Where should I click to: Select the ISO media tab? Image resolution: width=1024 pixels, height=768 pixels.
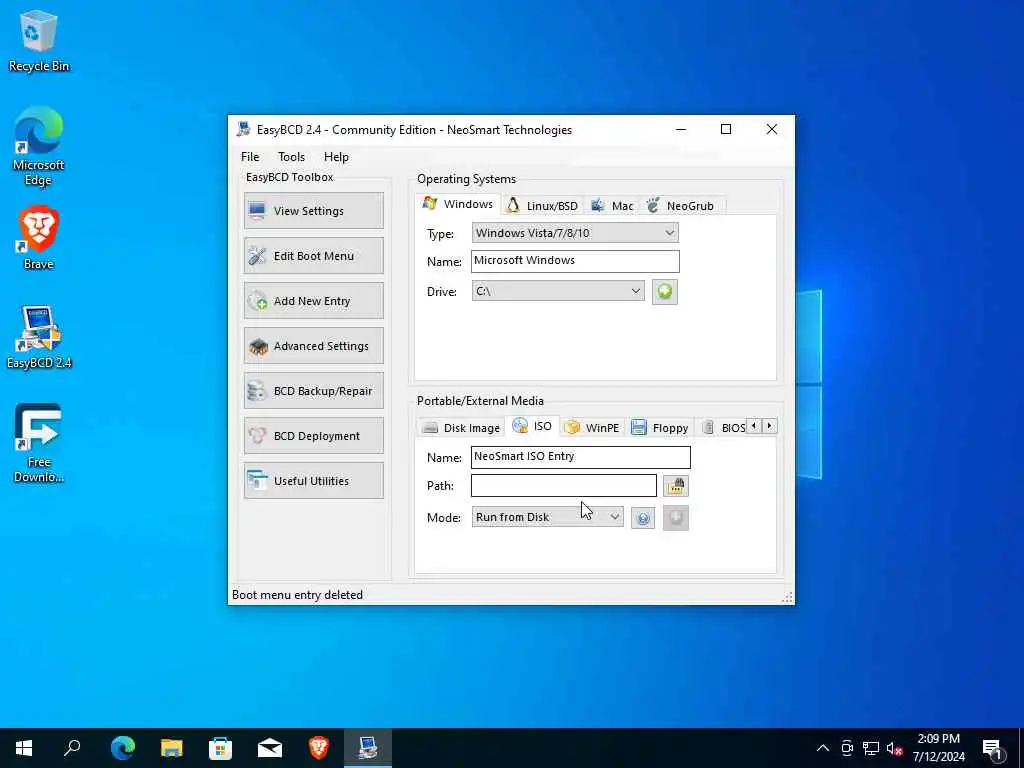[x=532, y=426]
